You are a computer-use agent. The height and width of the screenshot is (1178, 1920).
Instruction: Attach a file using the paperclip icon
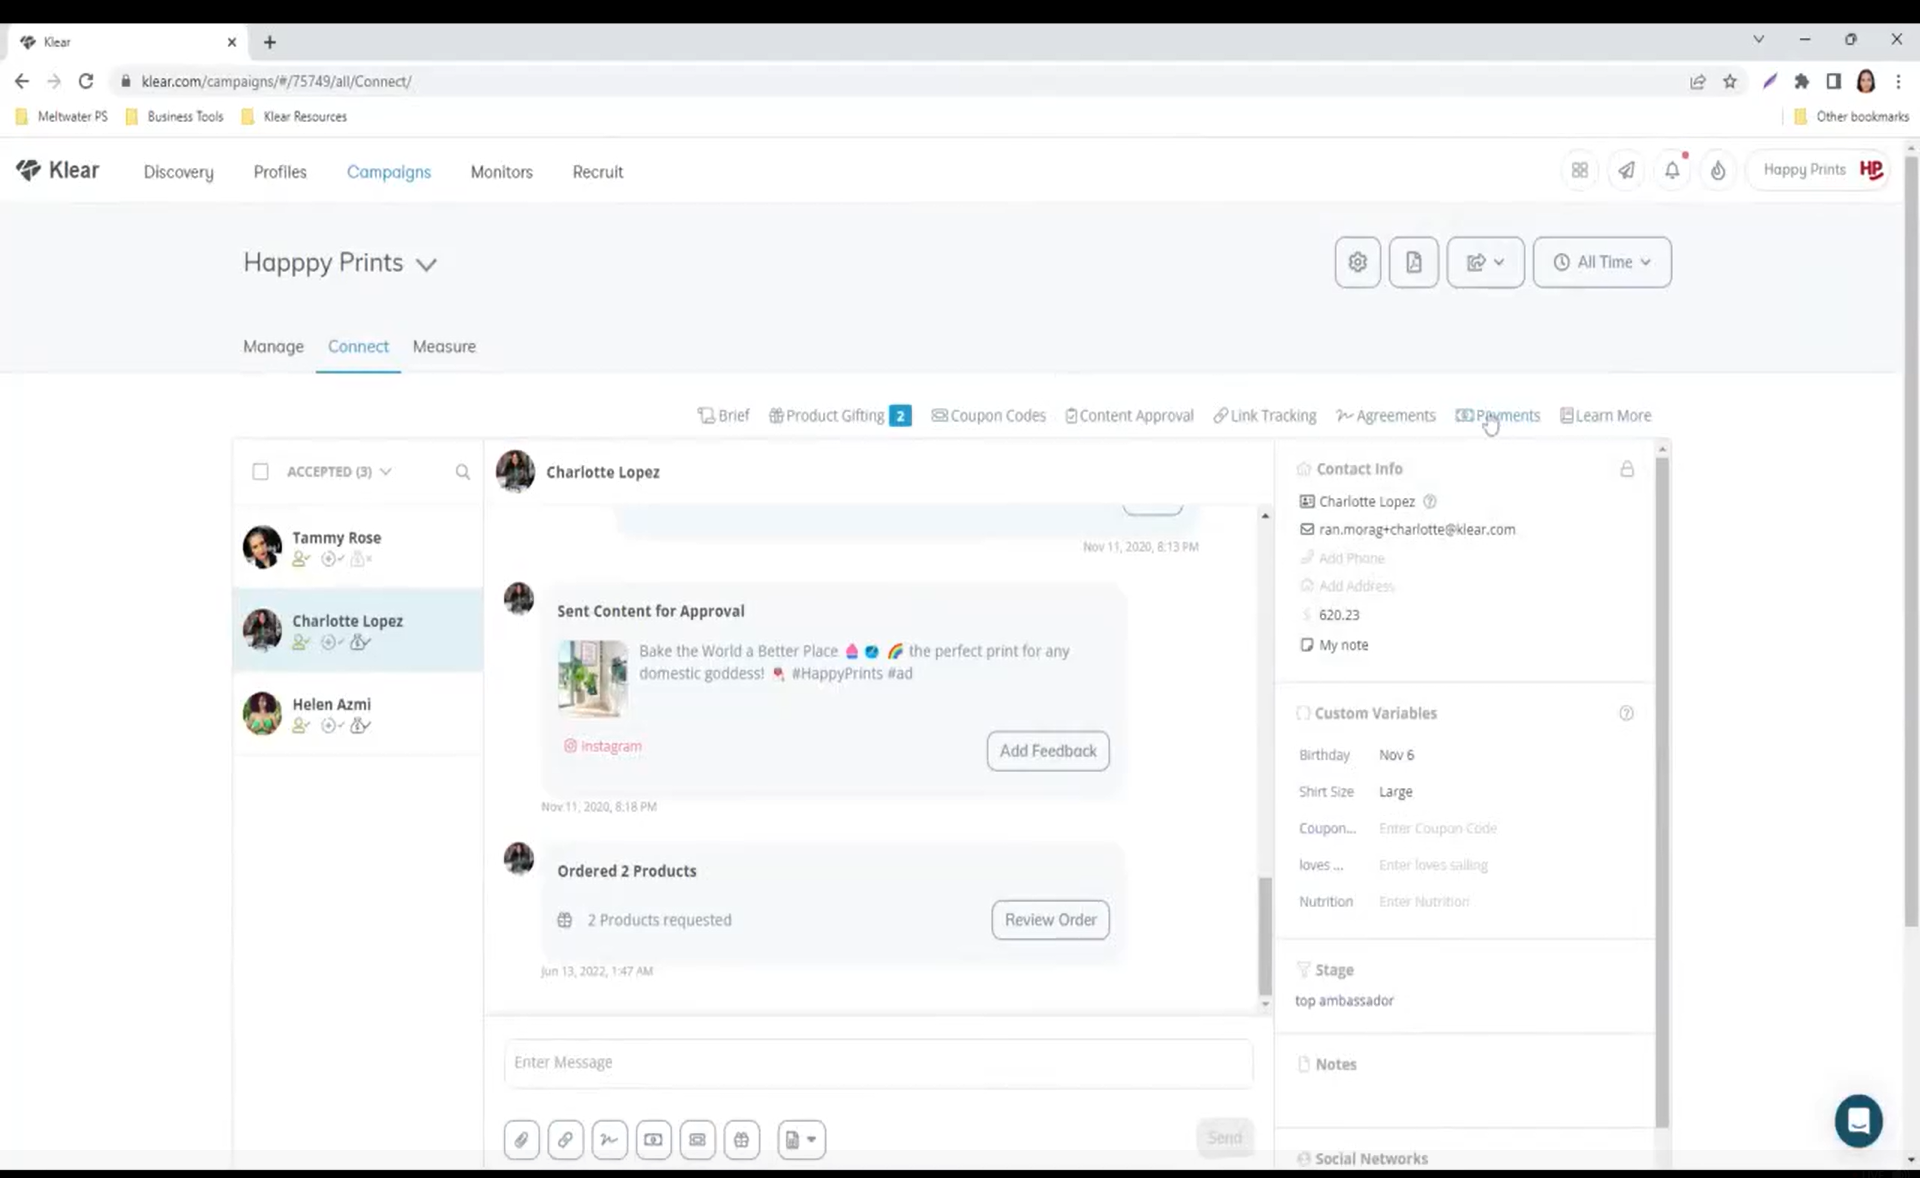click(521, 1139)
